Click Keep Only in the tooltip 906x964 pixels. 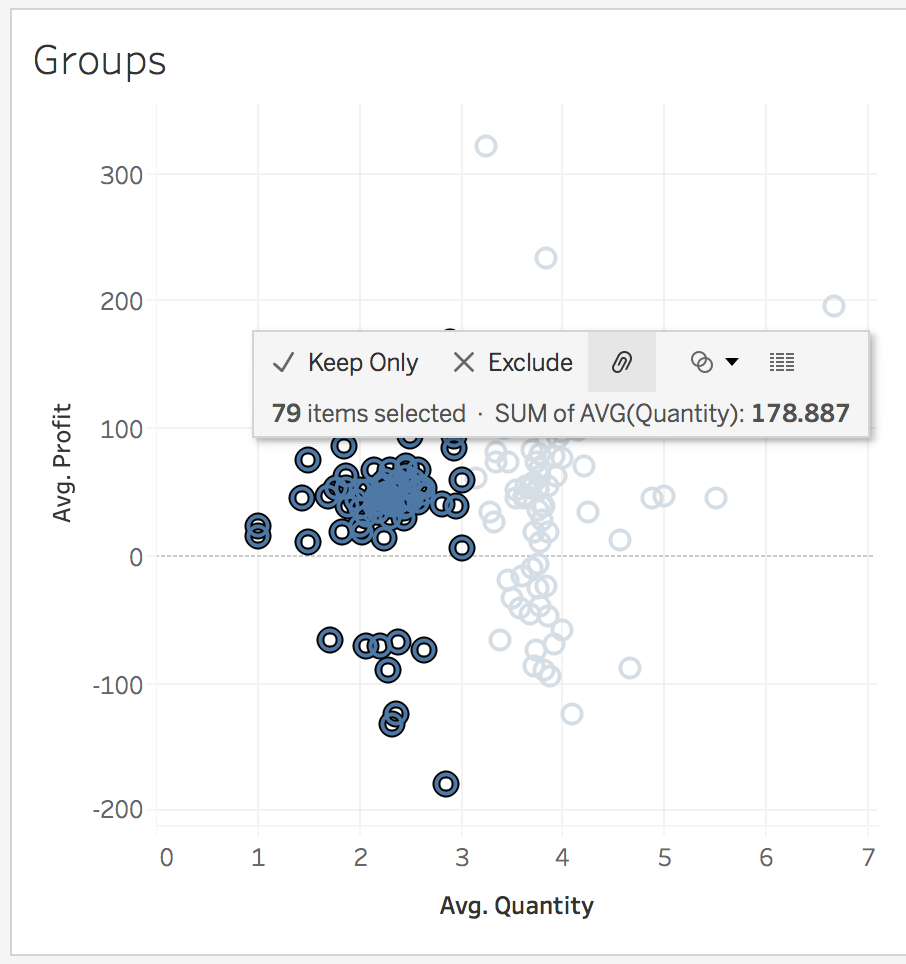tap(345, 362)
